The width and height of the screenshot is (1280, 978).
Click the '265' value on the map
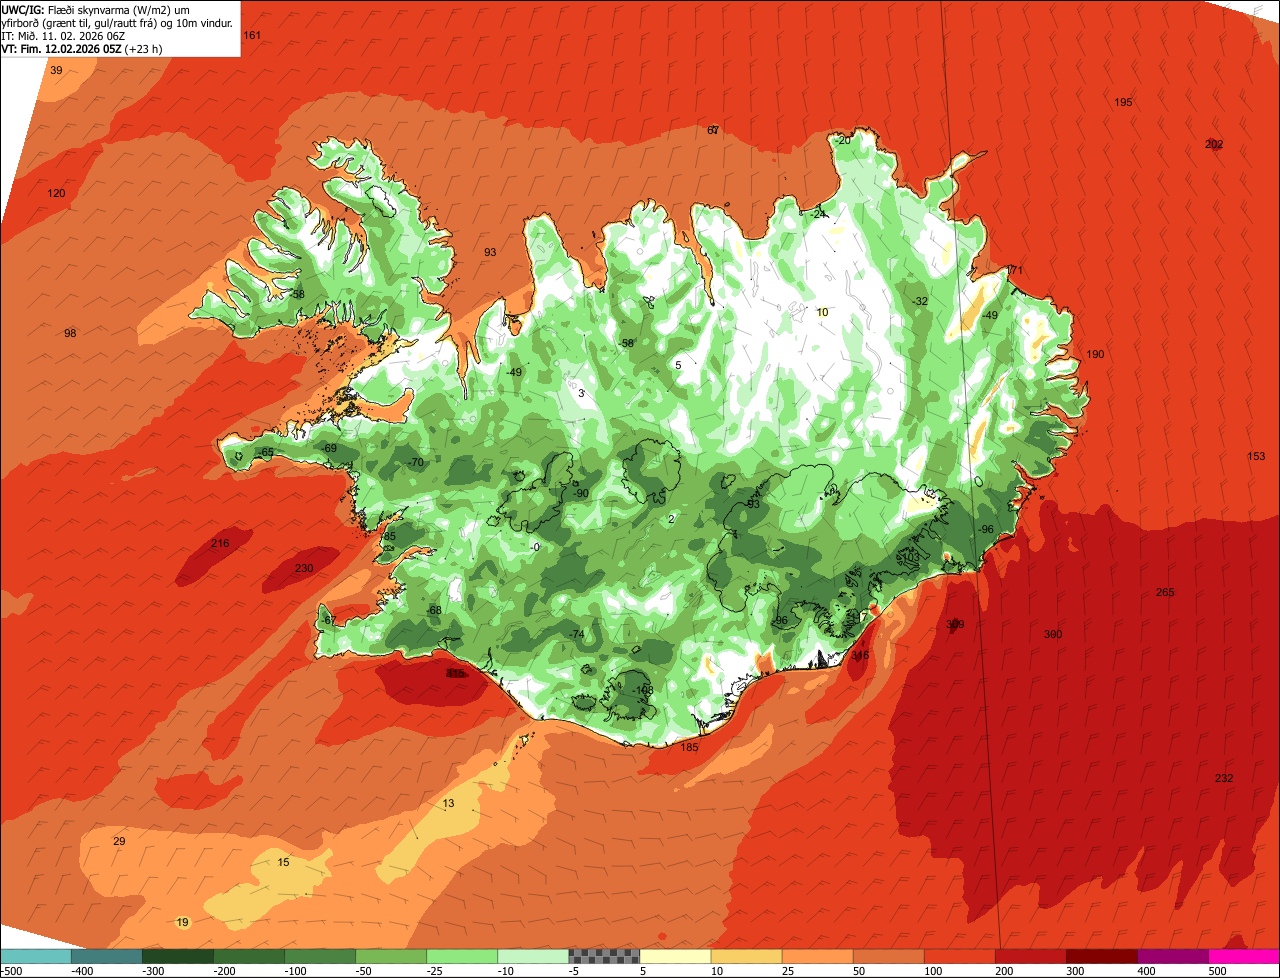[1165, 593]
